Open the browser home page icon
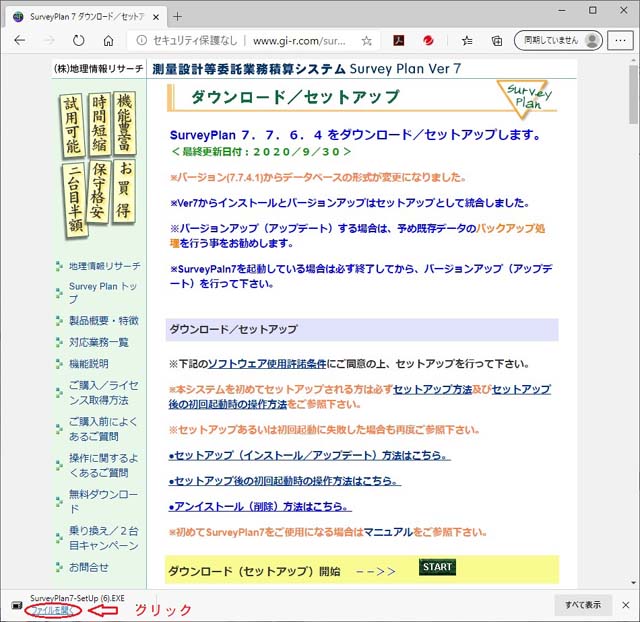This screenshot has height=622, width=640. 108,40
